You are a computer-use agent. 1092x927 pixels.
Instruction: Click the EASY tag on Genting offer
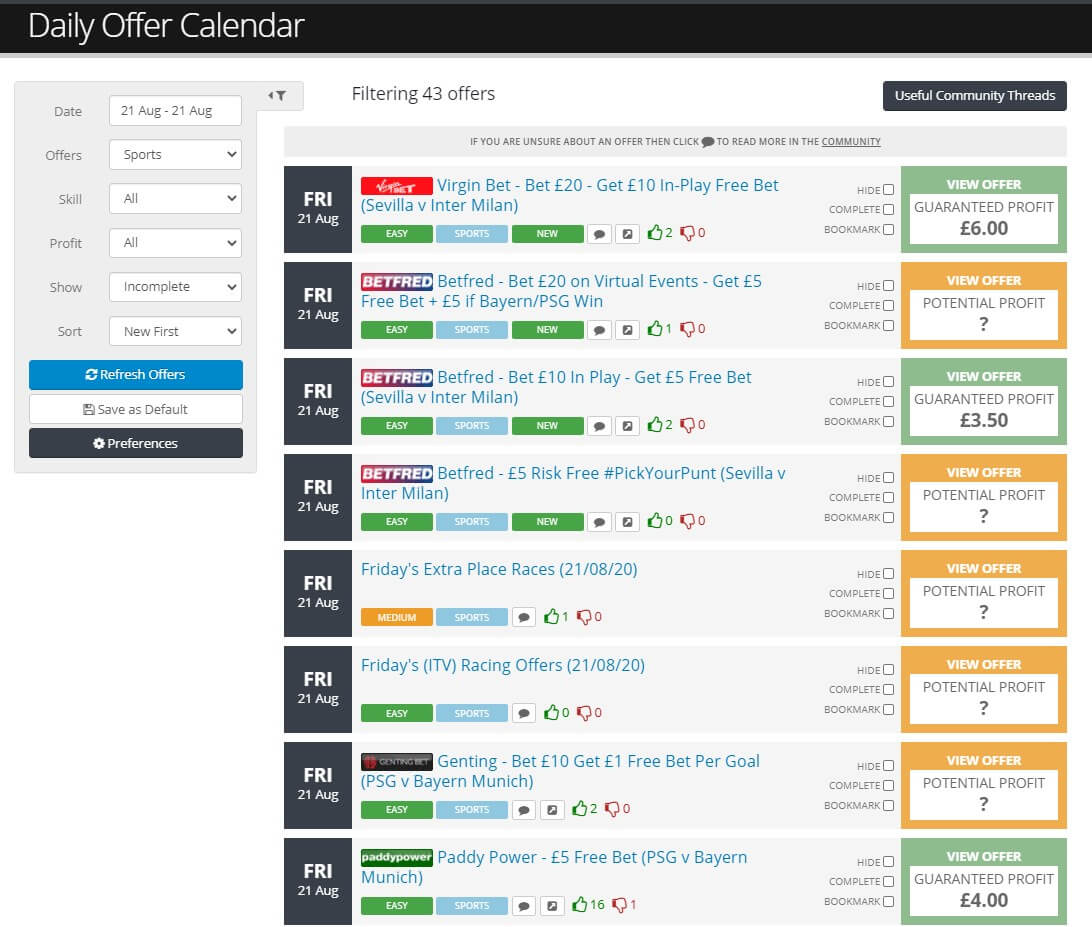click(x=397, y=809)
